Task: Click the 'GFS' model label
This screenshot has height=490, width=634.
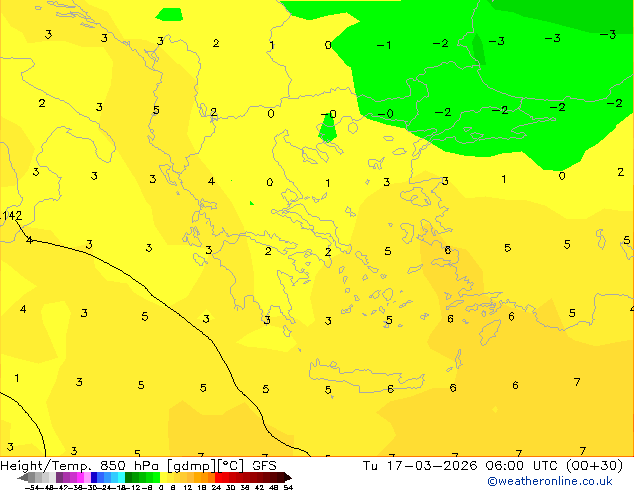Action: coord(264,466)
